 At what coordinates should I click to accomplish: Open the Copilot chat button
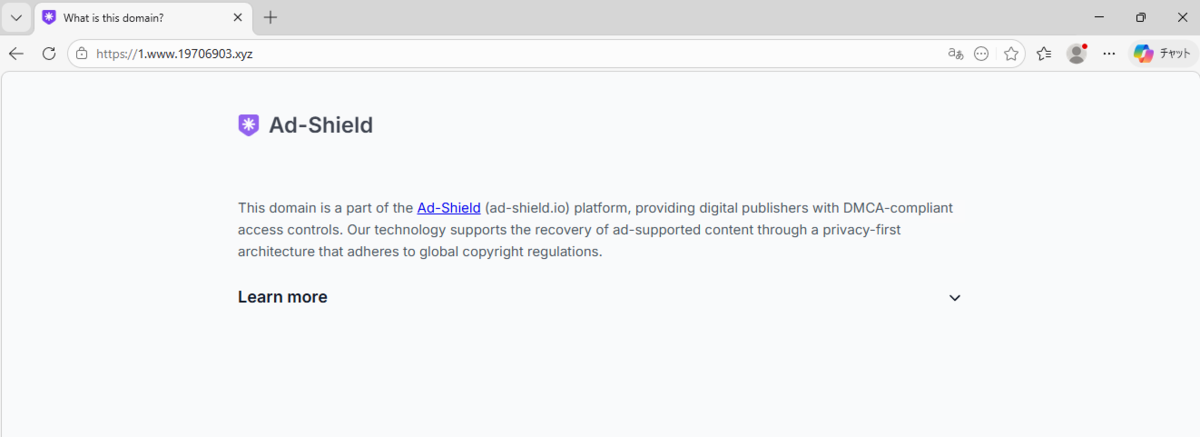pyautogui.click(x=1162, y=54)
